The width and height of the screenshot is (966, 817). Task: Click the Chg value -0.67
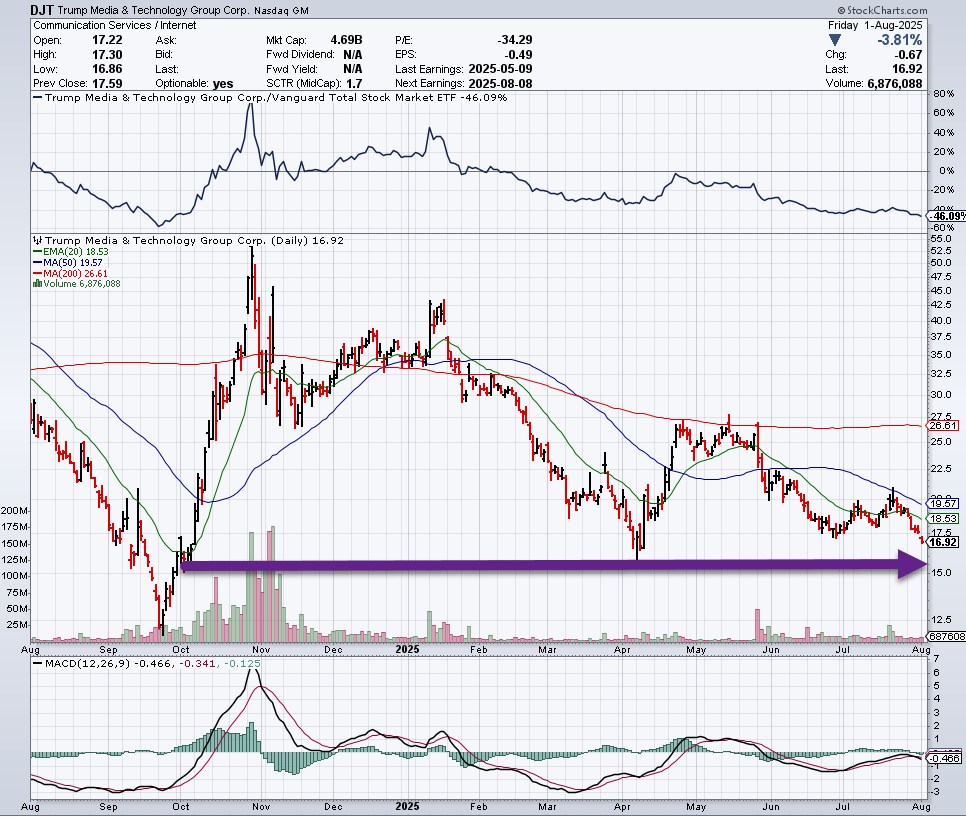coord(908,55)
